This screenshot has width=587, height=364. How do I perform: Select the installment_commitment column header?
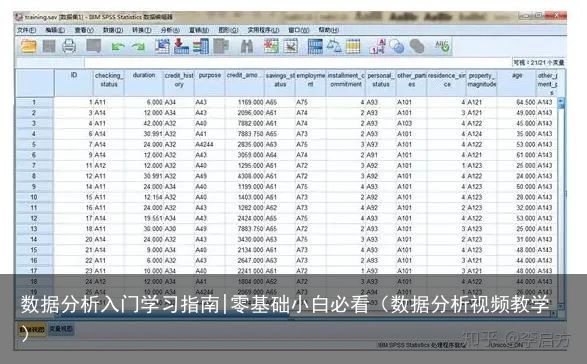tap(346, 83)
